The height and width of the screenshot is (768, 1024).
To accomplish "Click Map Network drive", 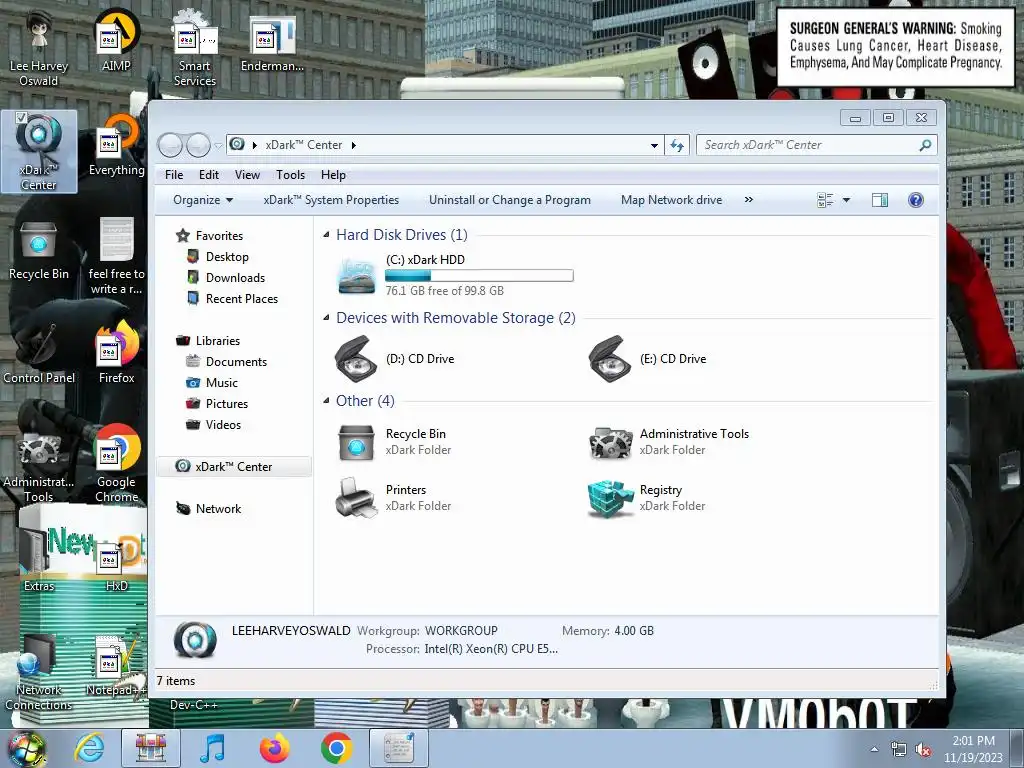I will pos(671,200).
